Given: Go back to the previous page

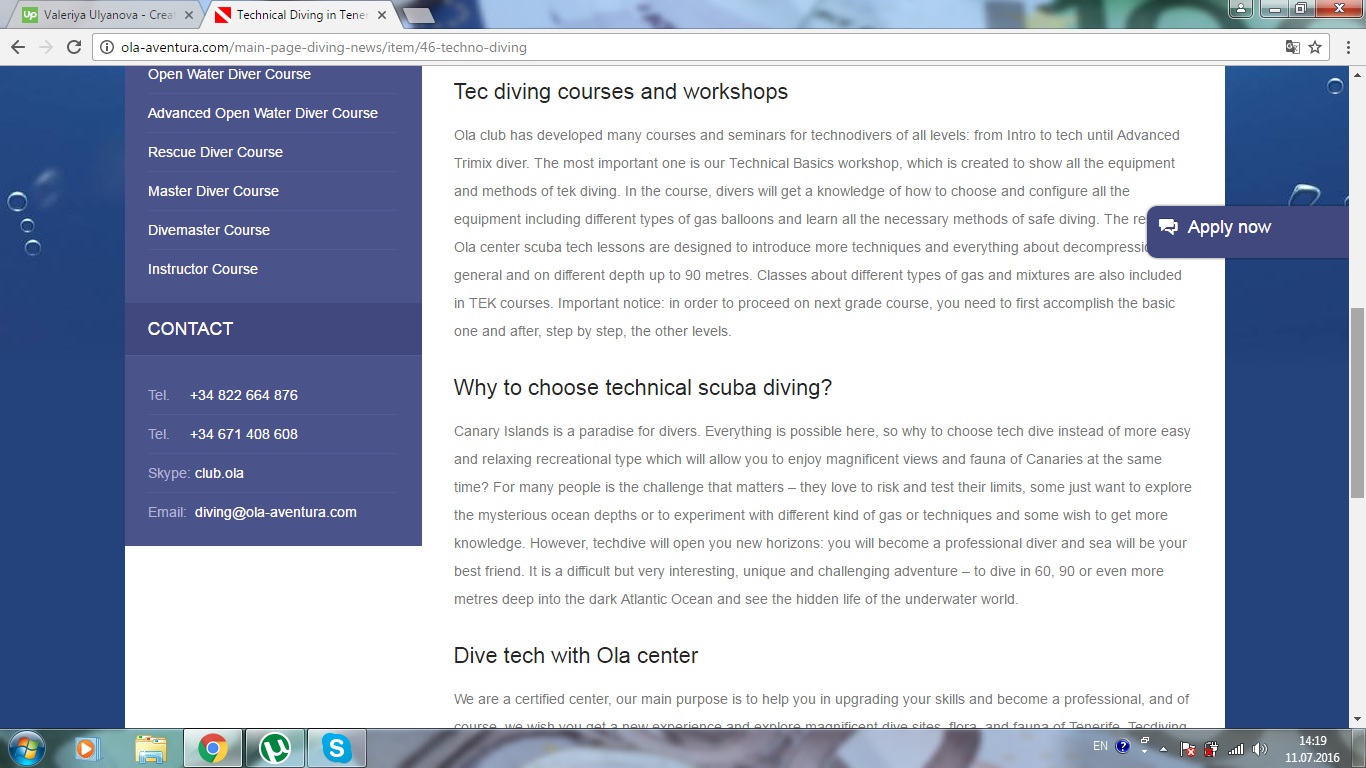Looking at the screenshot, I should pos(18,47).
